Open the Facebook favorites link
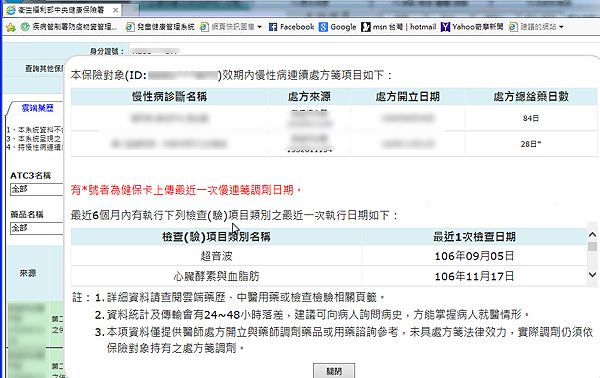The image size is (600, 378). tap(292, 27)
